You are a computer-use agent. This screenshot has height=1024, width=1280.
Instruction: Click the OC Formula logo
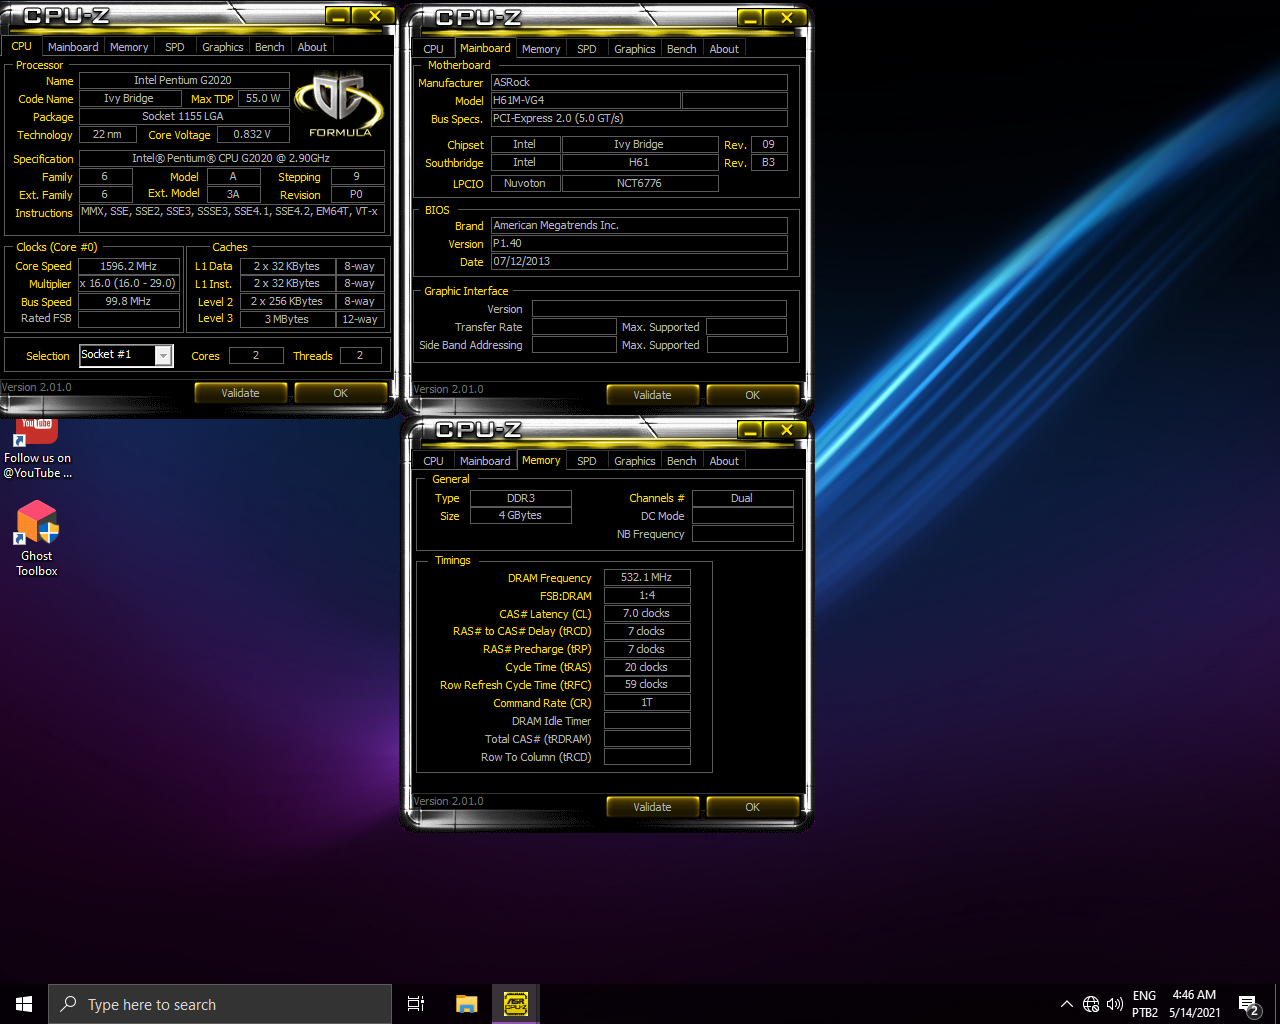(340, 104)
